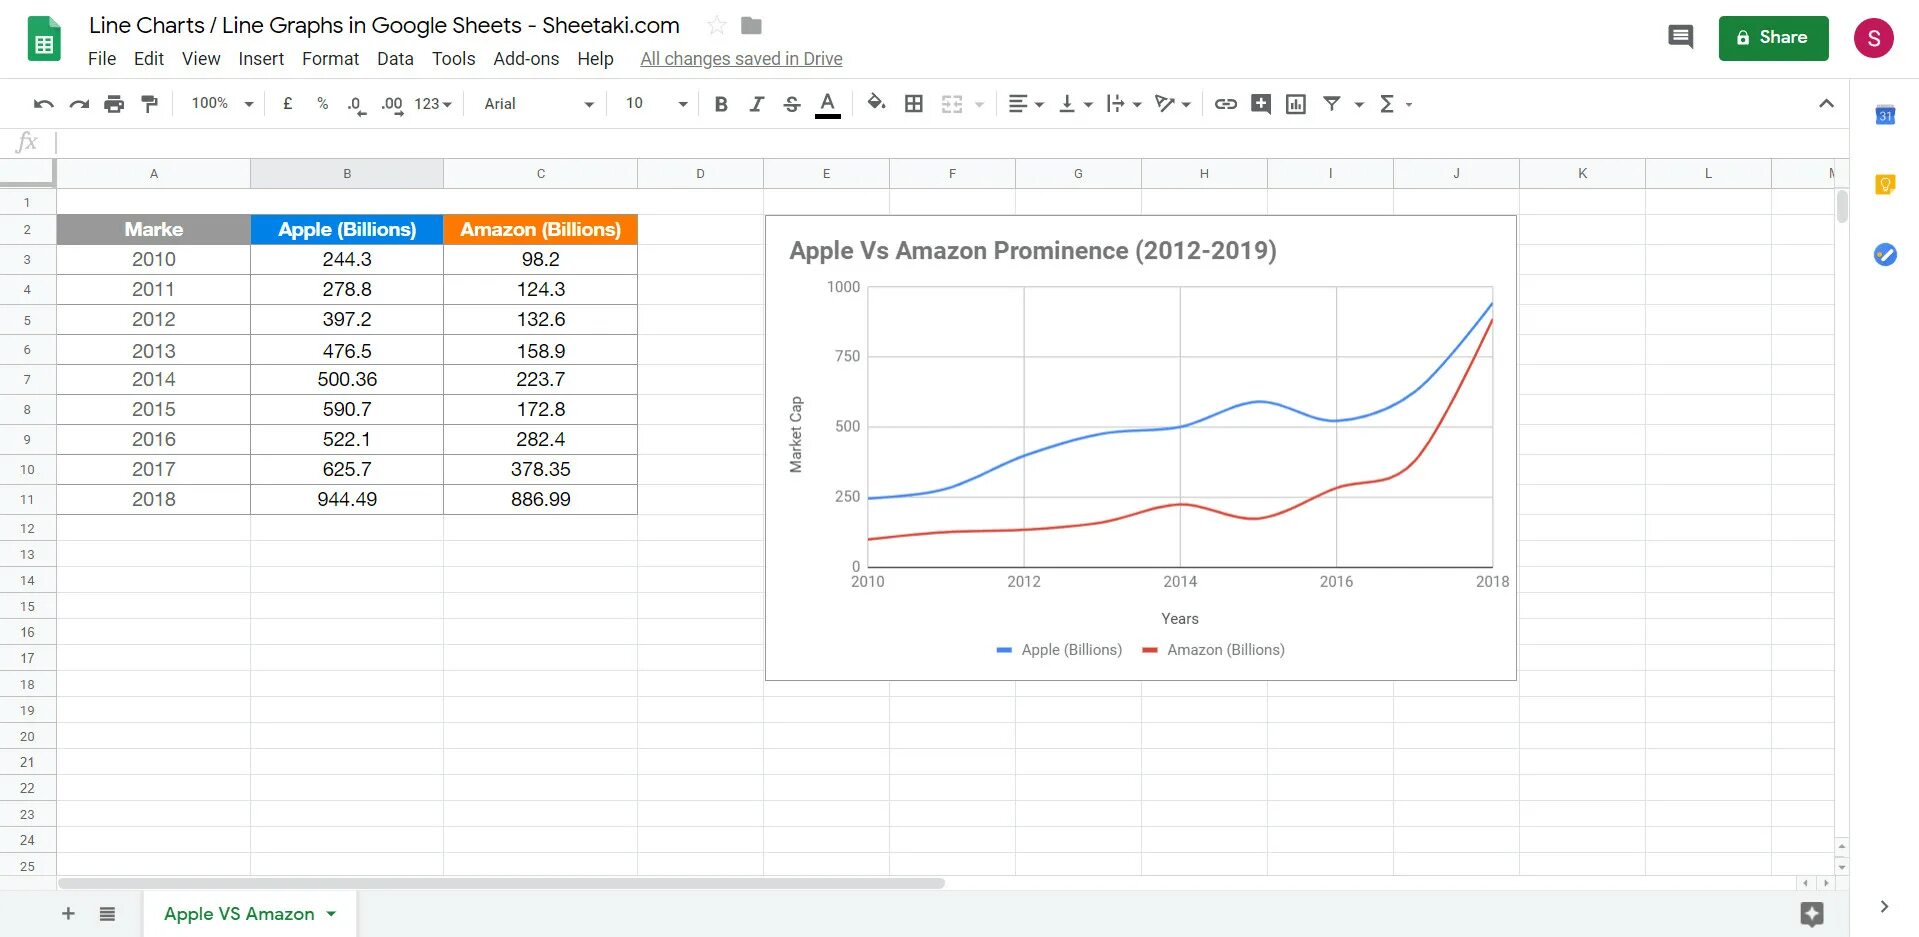
Task: Open comment history icon near Share
Action: [x=1681, y=38]
